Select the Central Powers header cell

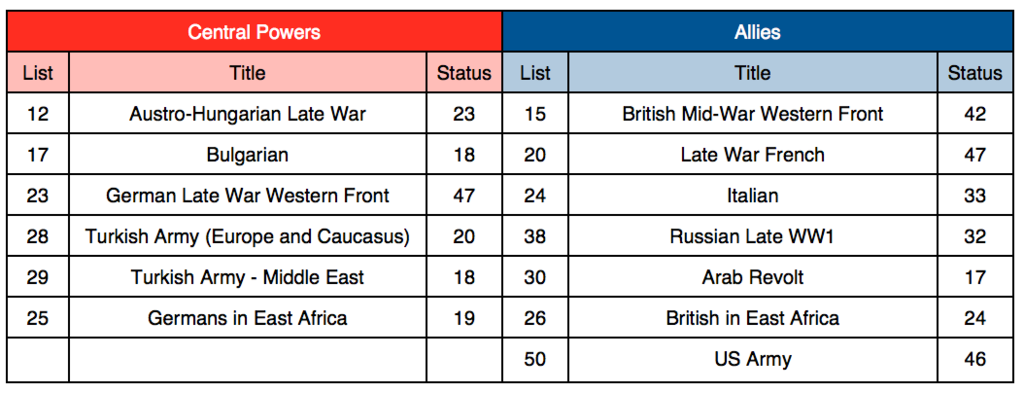tap(254, 31)
